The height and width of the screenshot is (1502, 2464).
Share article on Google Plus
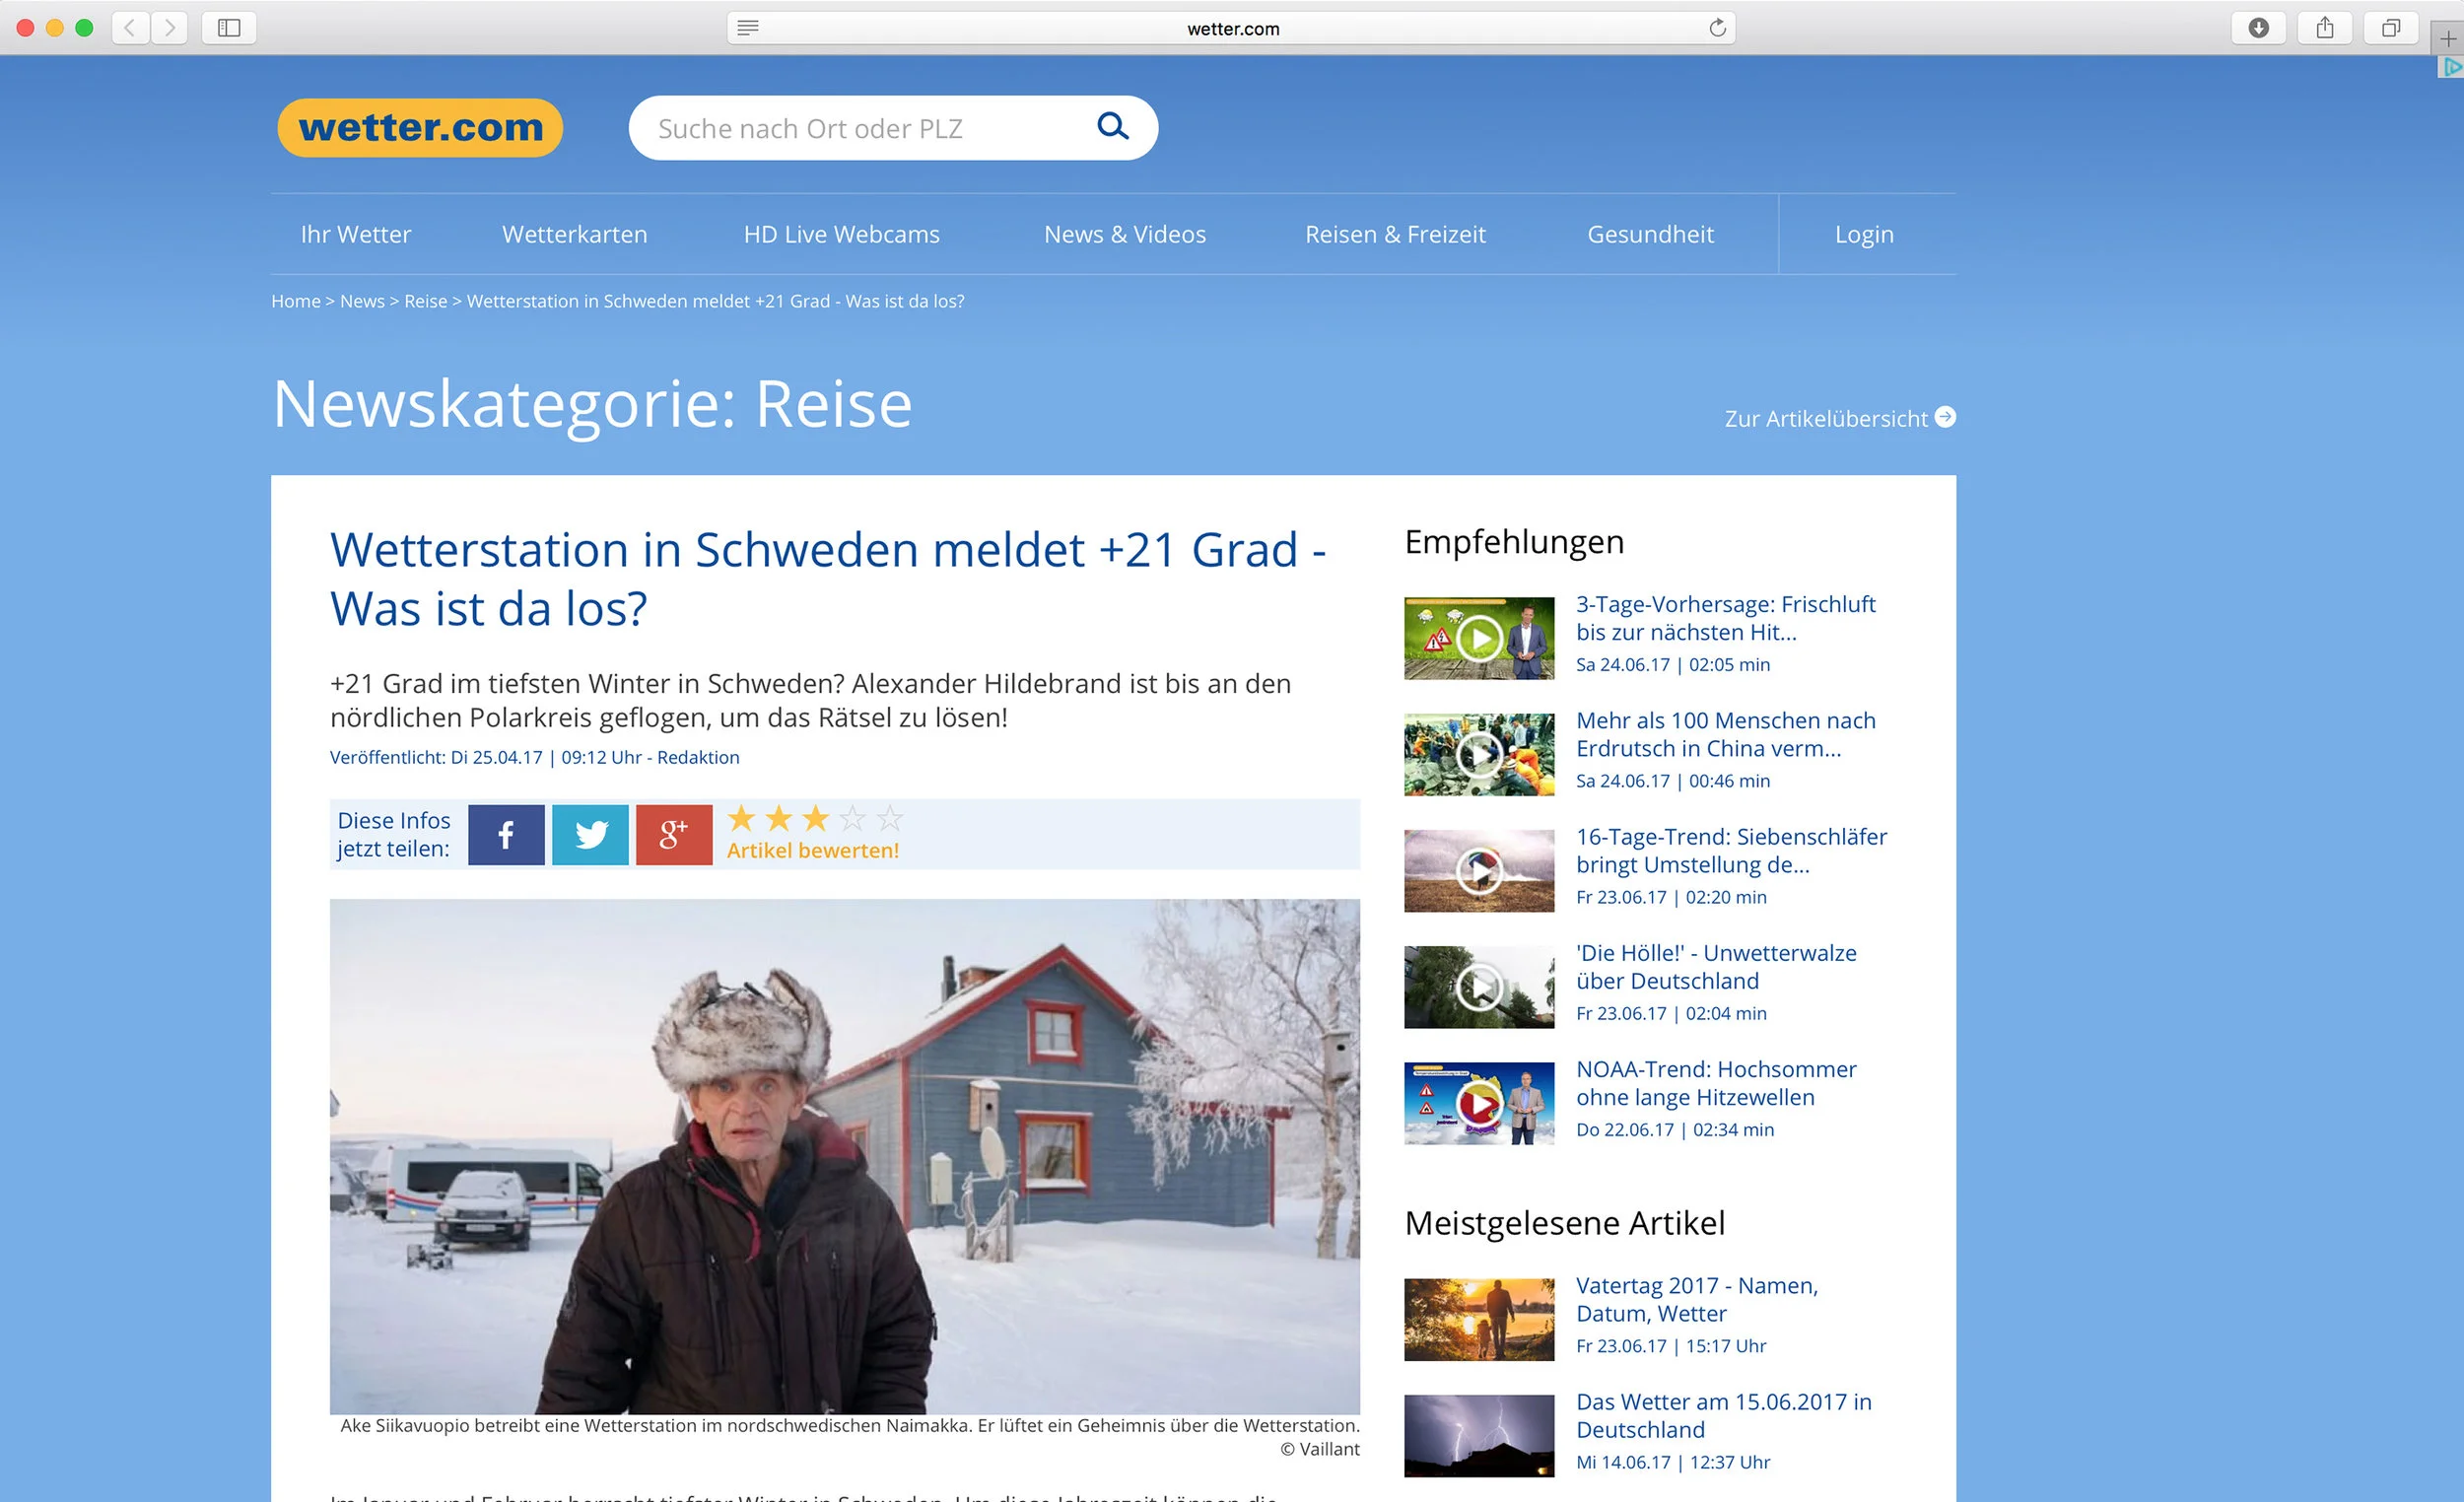click(x=673, y=834)
